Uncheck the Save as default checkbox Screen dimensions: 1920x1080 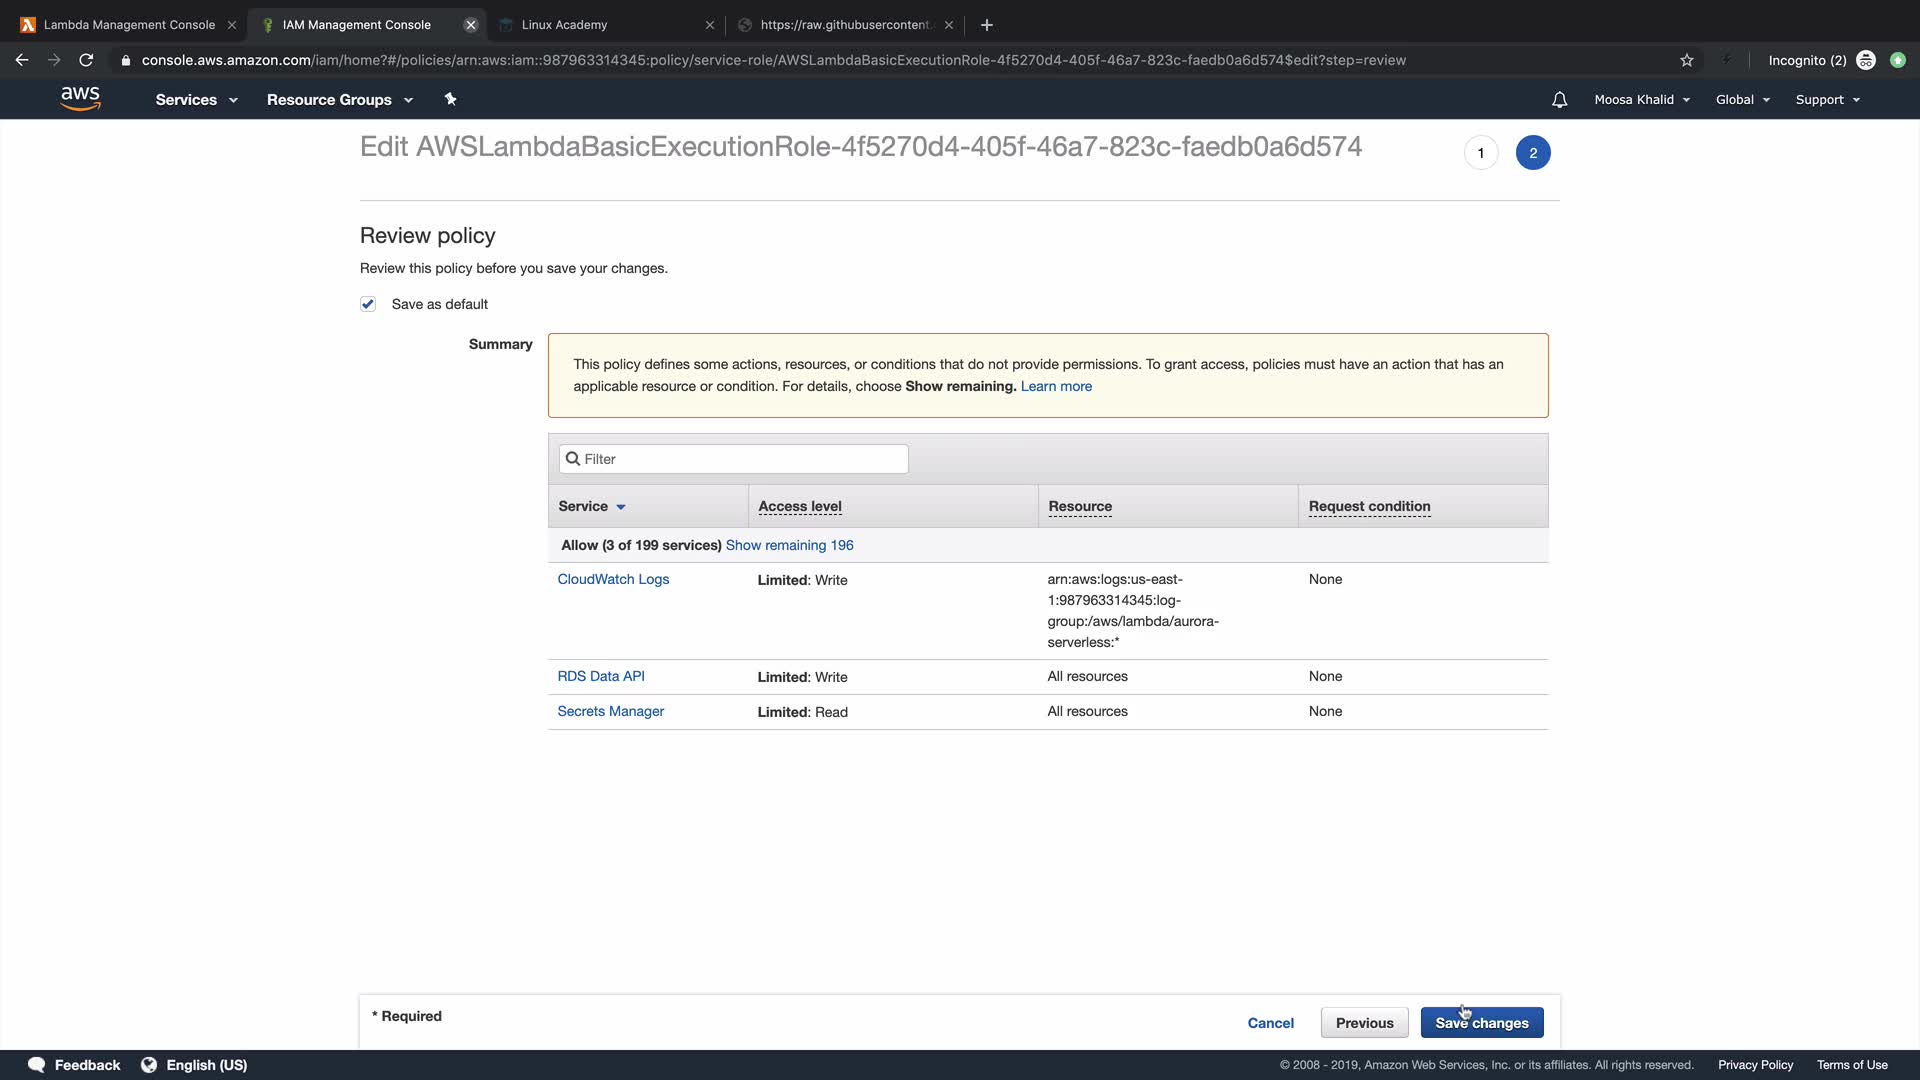368,304
